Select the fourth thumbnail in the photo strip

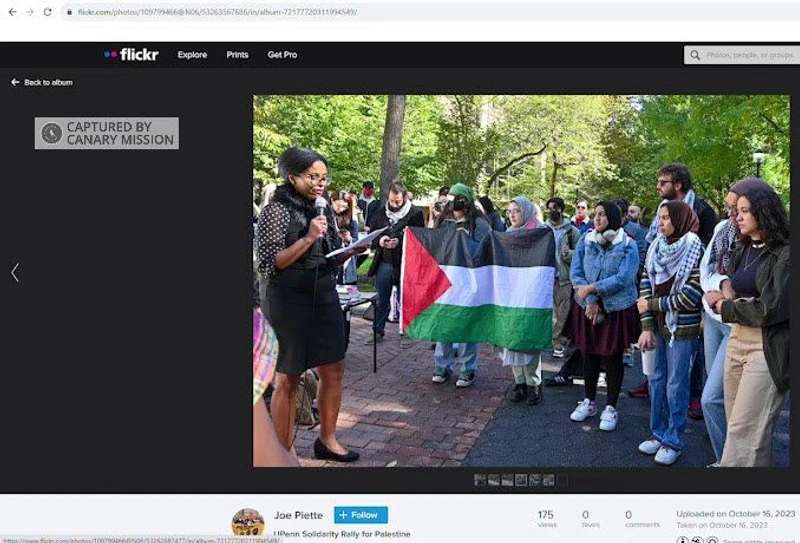(x=521, y=480)
